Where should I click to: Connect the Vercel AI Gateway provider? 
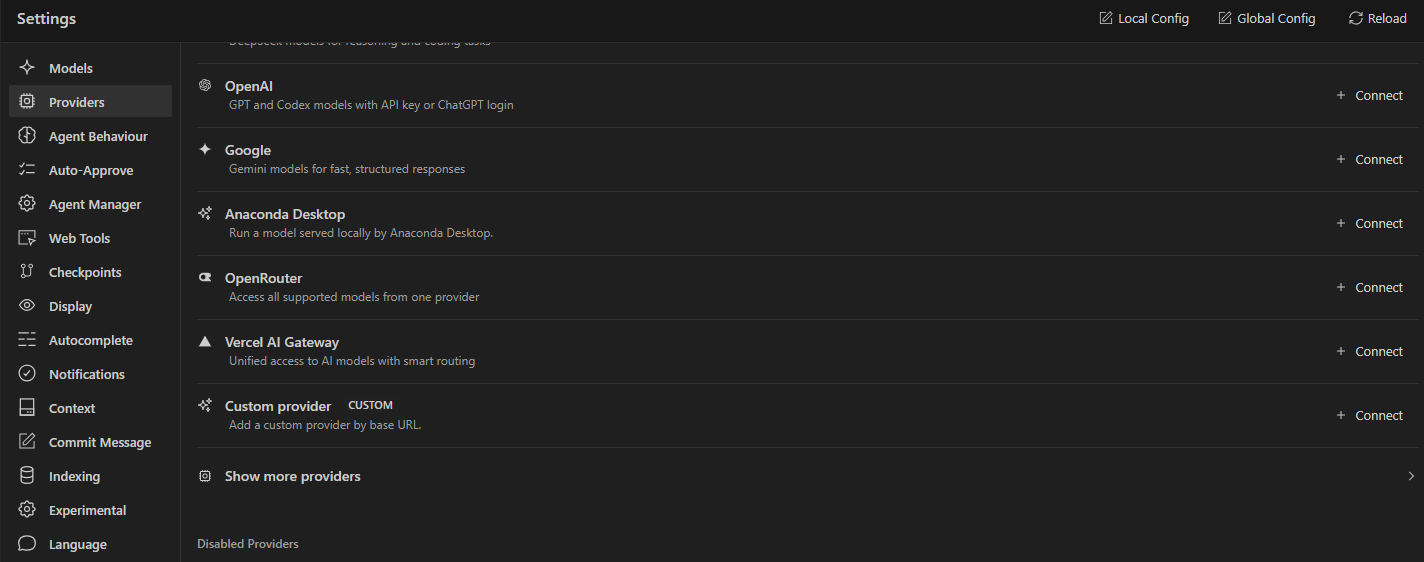pos(1370,352)
